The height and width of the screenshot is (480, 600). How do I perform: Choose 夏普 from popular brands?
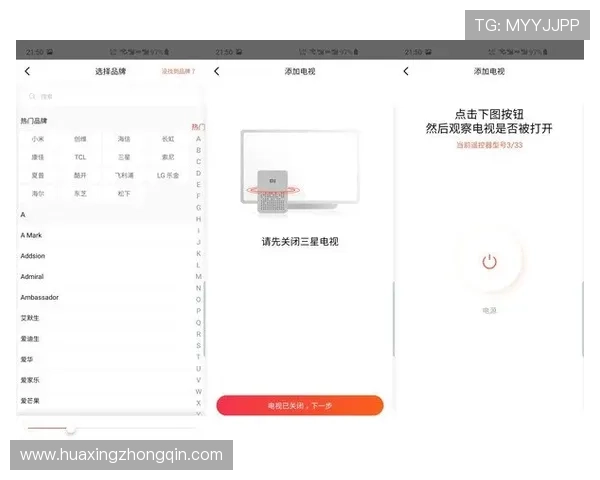(38, 175)
